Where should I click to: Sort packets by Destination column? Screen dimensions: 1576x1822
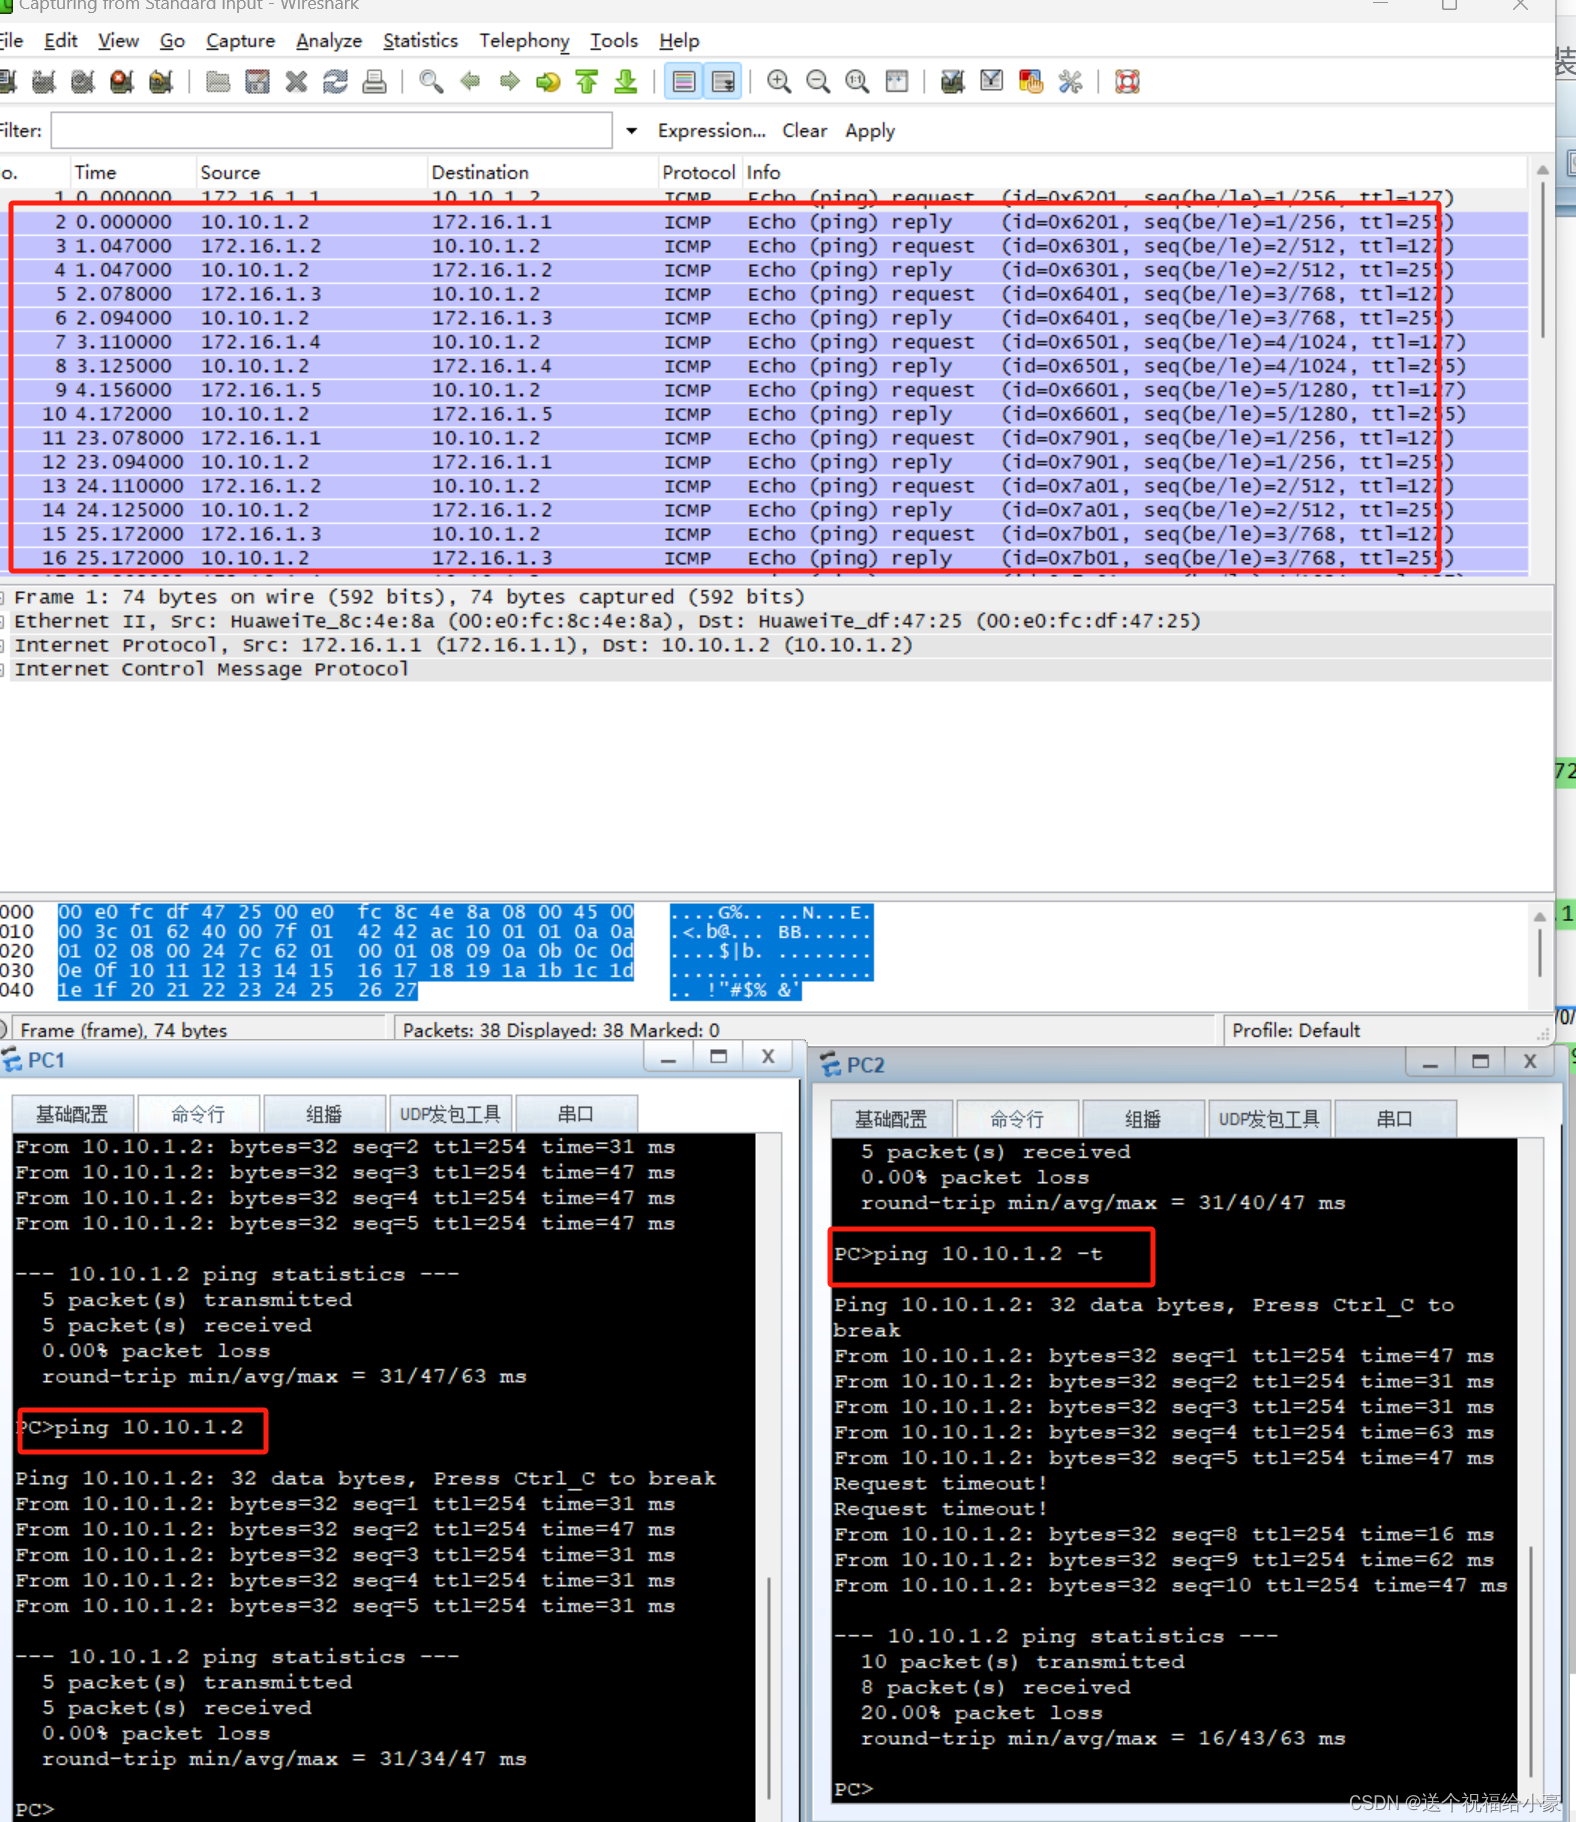click(542, 172)
